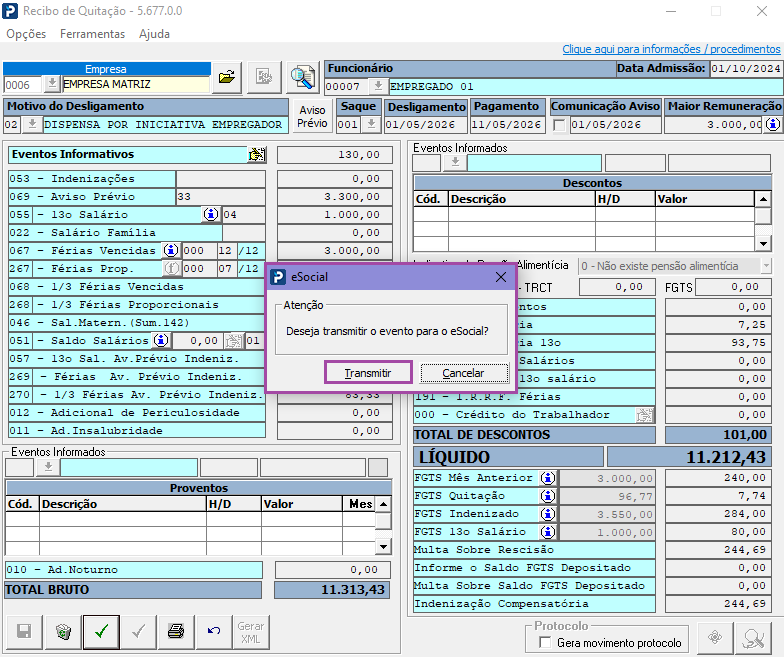
Task: Click Descontos Valor column header
Action: (704, 199)
